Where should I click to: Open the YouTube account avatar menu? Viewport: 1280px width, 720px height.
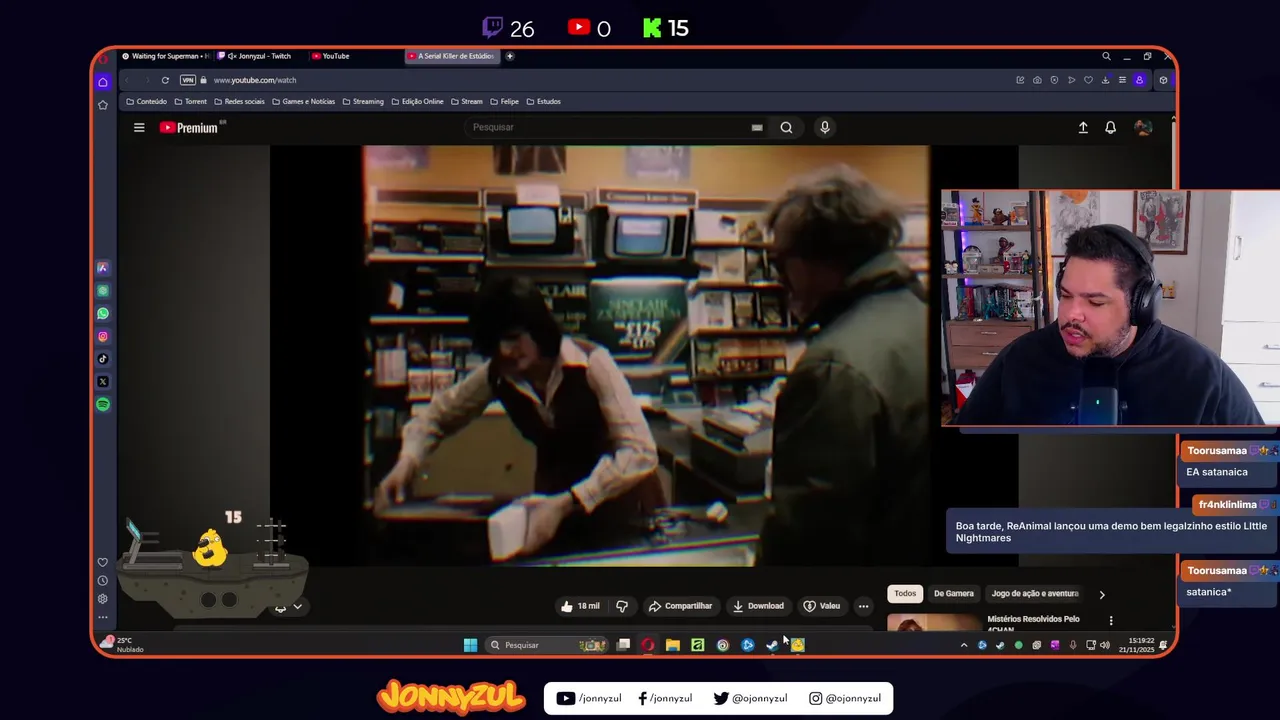click(1143, 127)
